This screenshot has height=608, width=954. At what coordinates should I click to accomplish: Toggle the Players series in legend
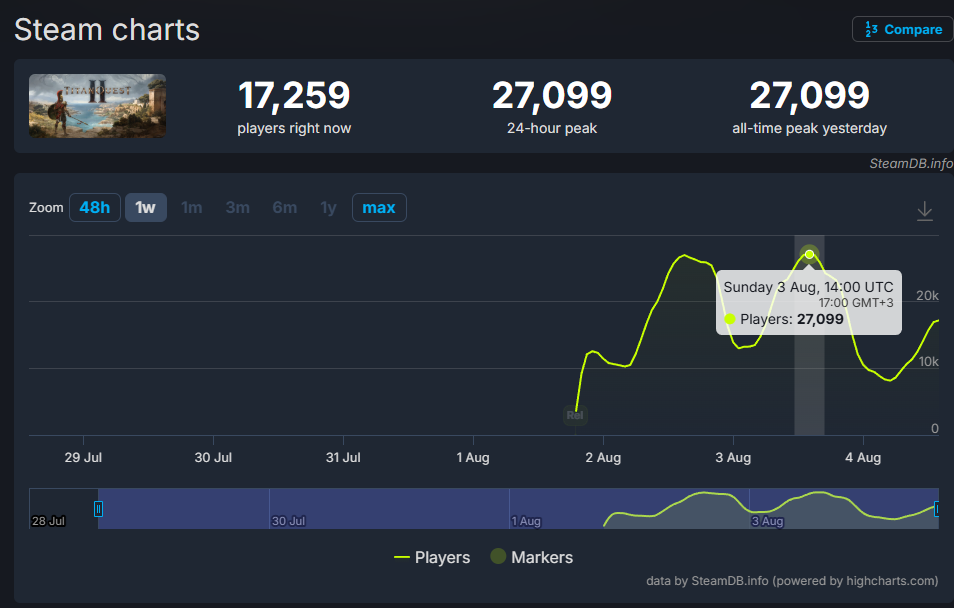click(x=432, y=557)
